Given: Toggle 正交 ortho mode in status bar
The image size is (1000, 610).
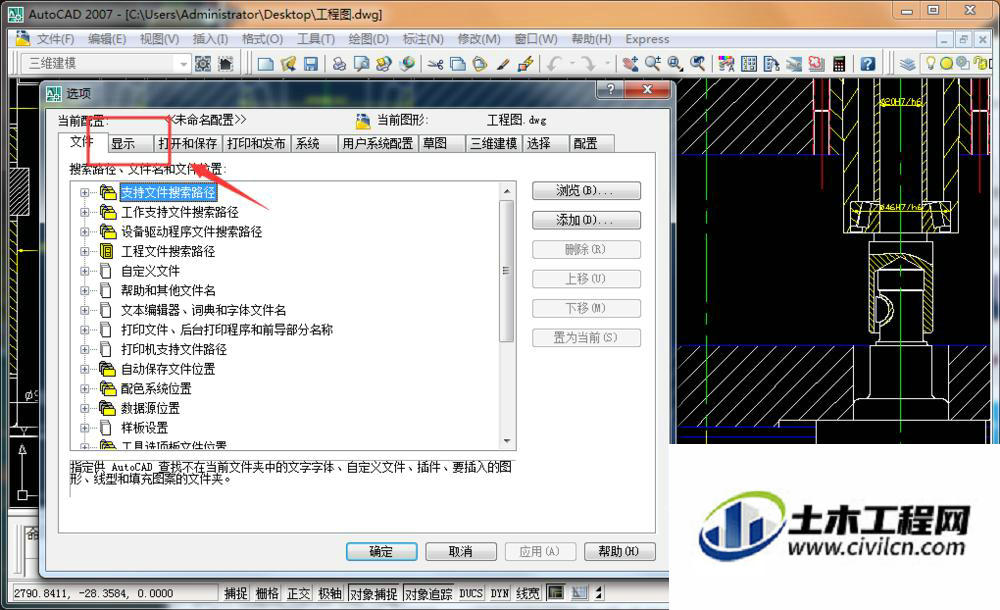Looking at the screenshot, I should point(298,593).
